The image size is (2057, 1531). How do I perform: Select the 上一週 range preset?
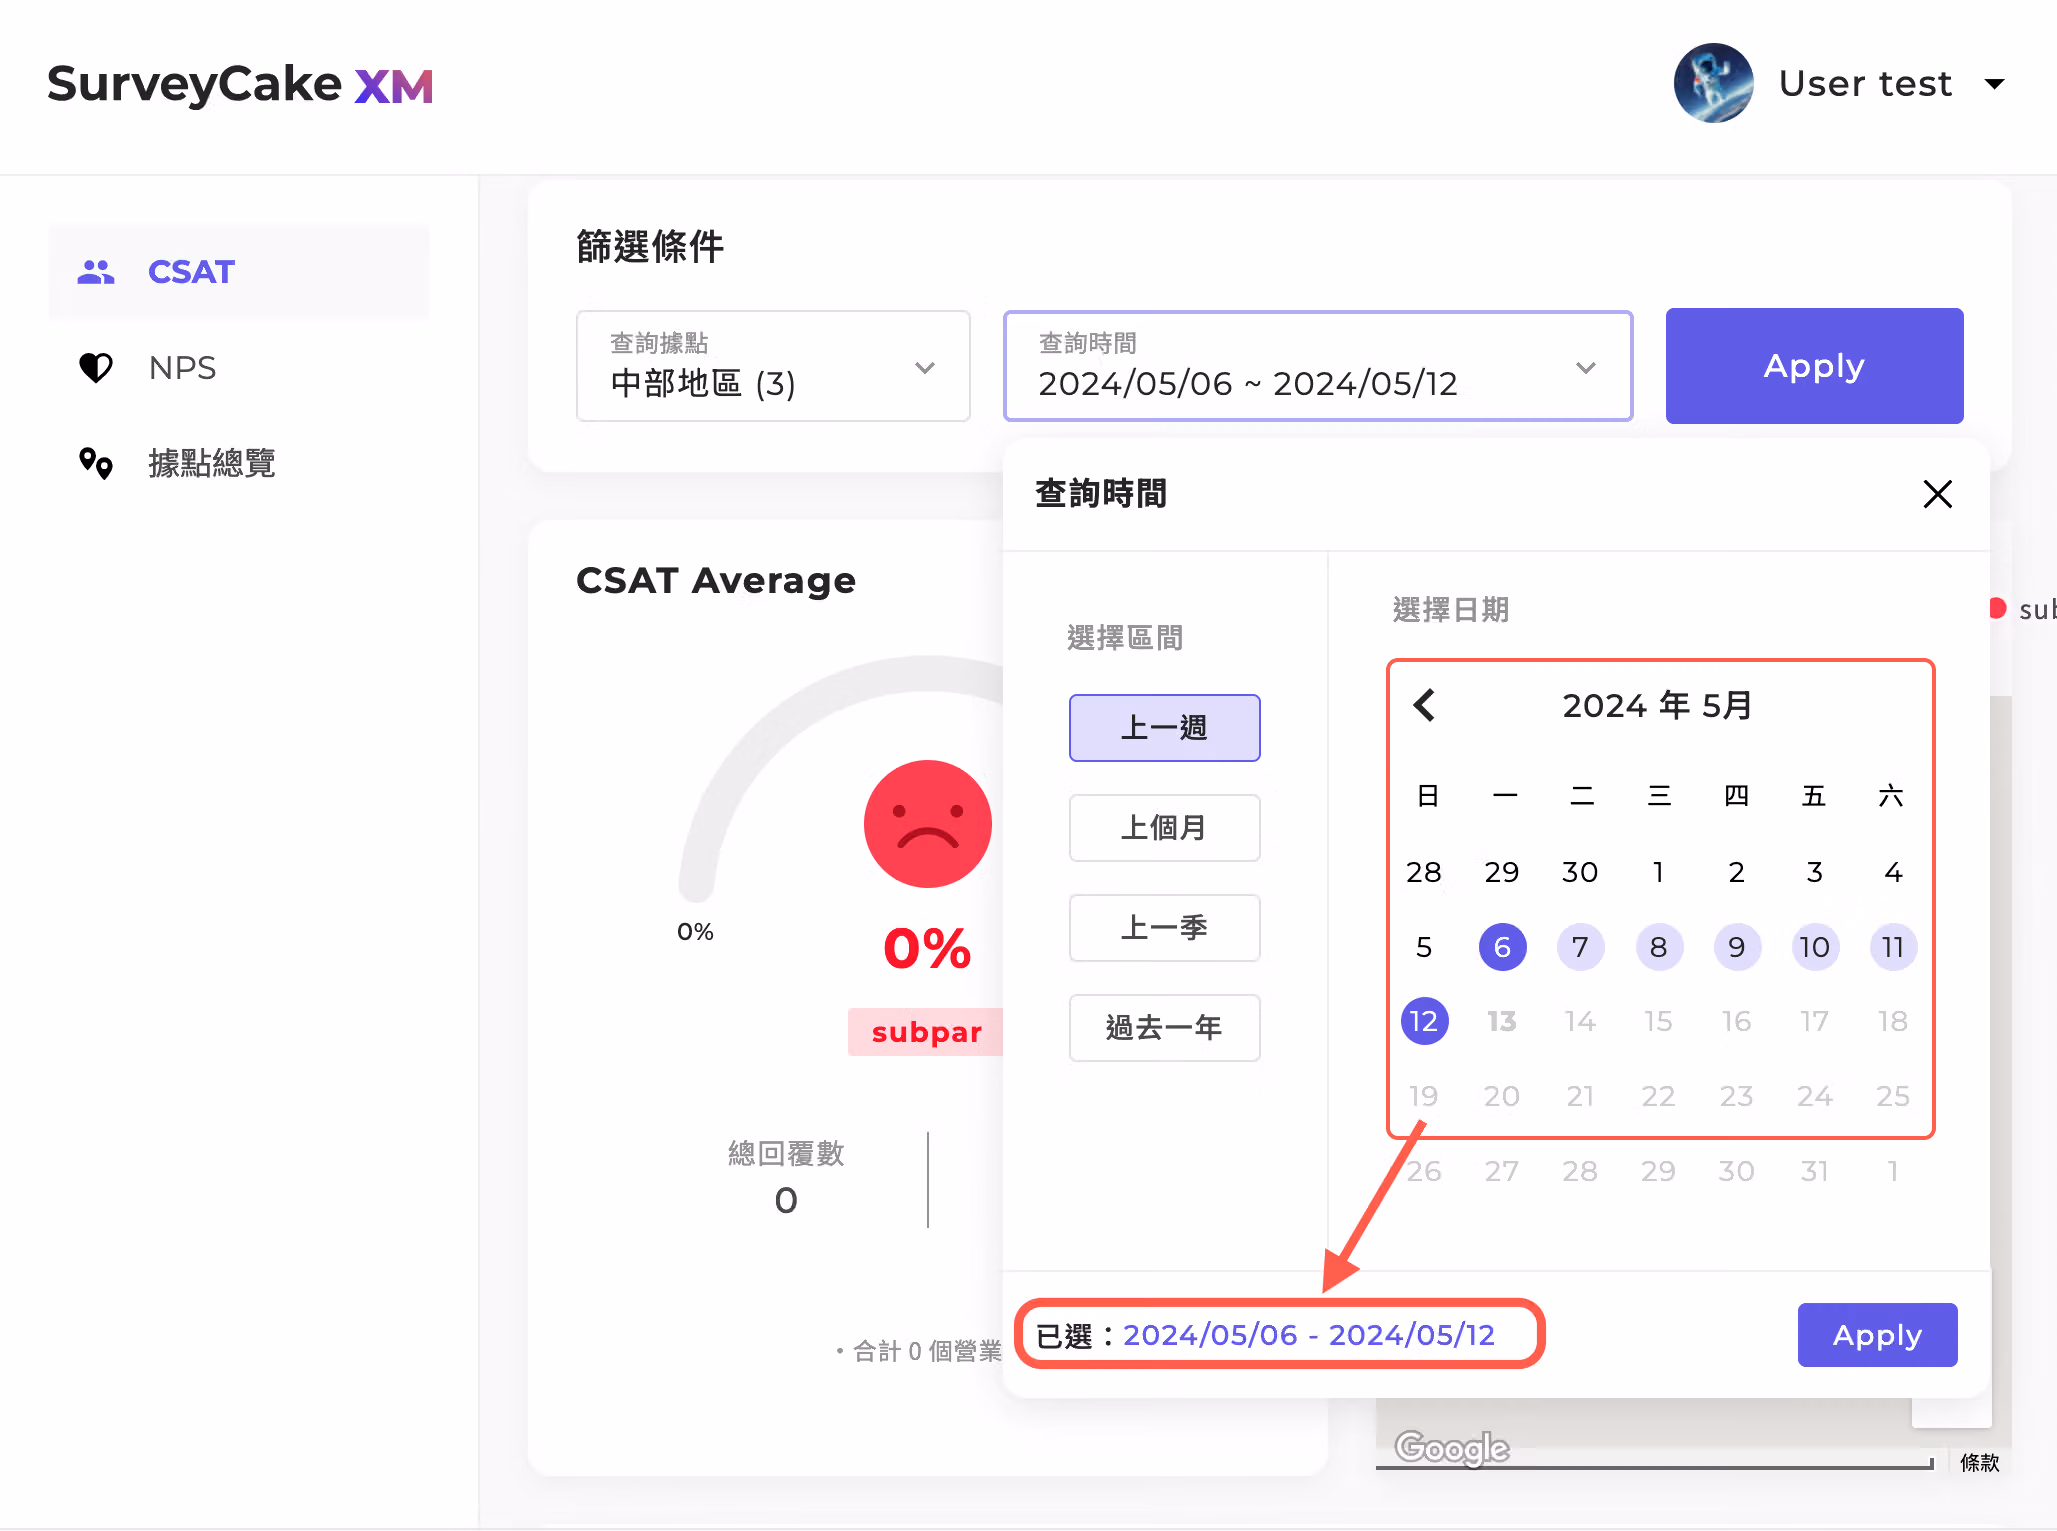tap(1164, 728)
